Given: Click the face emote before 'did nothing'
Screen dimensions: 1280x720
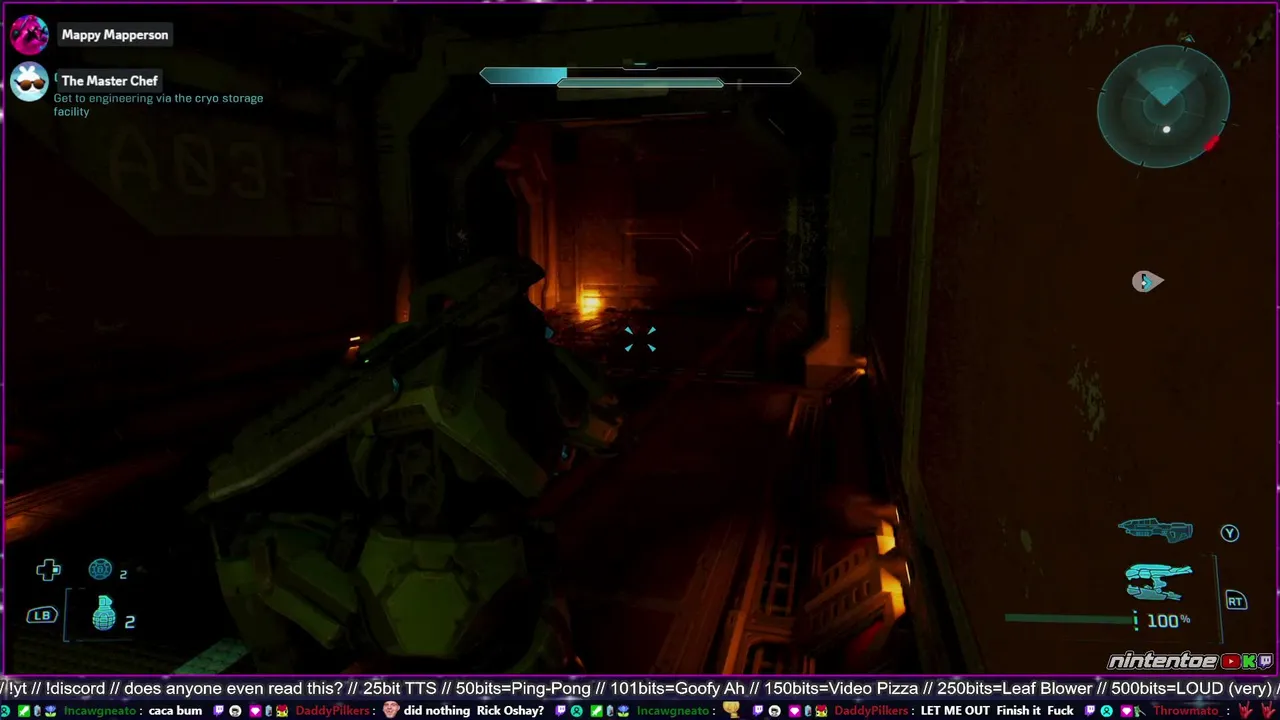Looking at the screenshot, I should coord(391,710).
